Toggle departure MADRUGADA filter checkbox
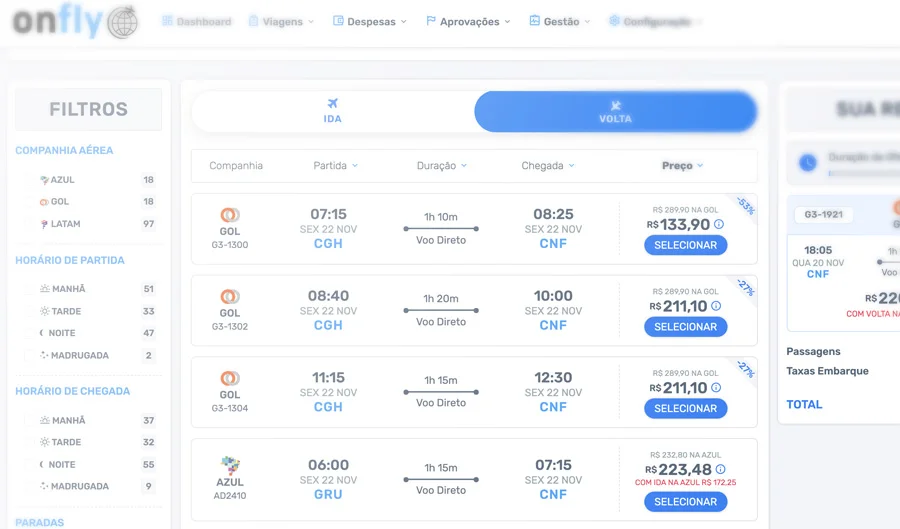 point(29,355)
